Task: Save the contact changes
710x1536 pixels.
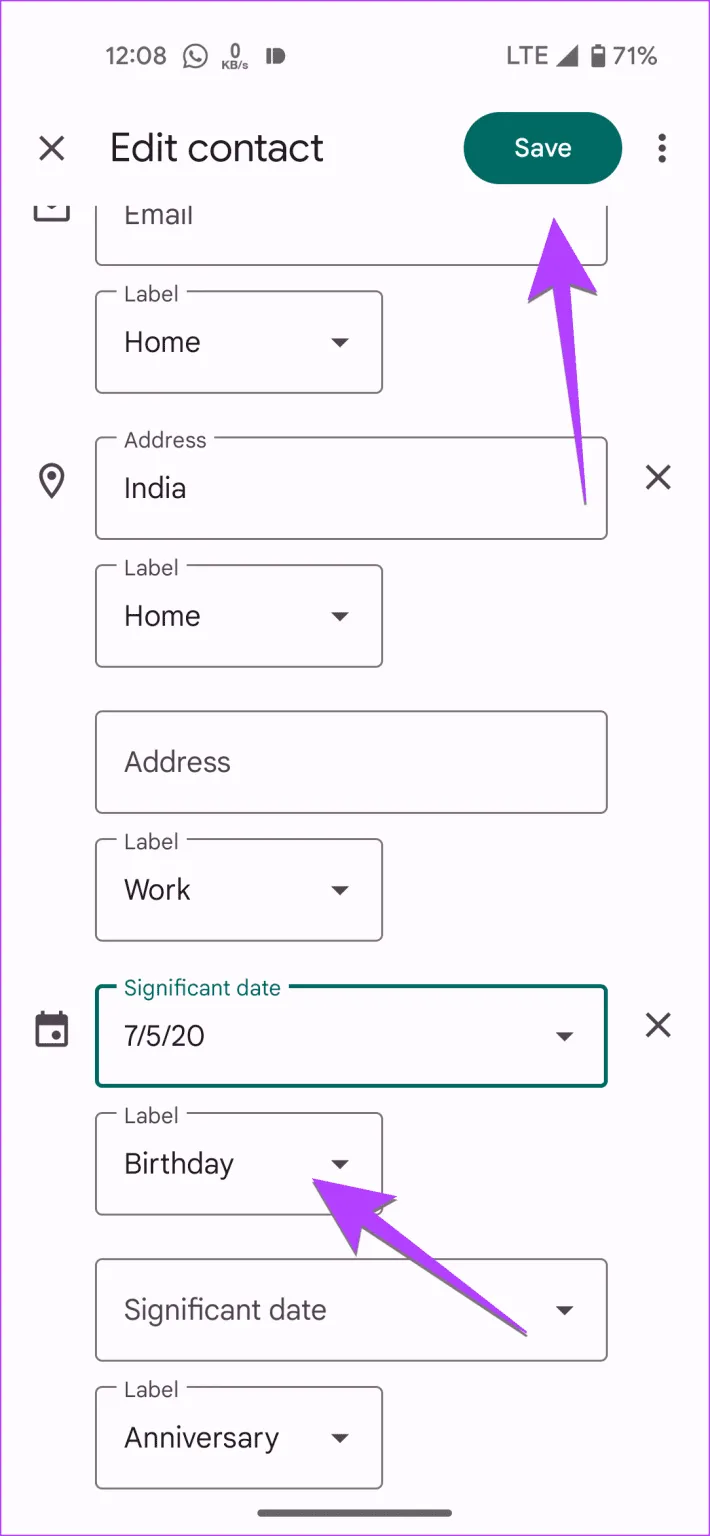Action: 542,148
